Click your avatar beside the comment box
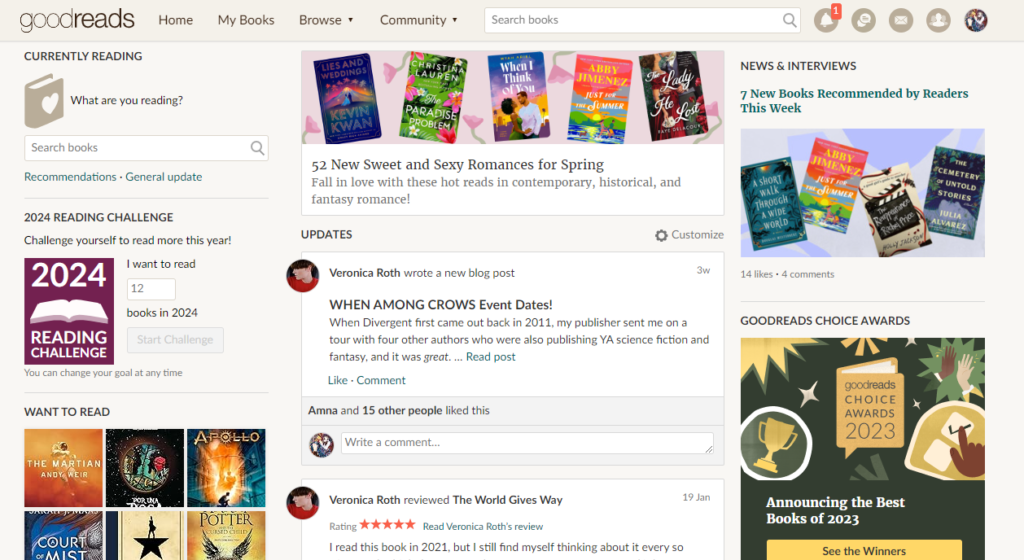 [321, 444]
